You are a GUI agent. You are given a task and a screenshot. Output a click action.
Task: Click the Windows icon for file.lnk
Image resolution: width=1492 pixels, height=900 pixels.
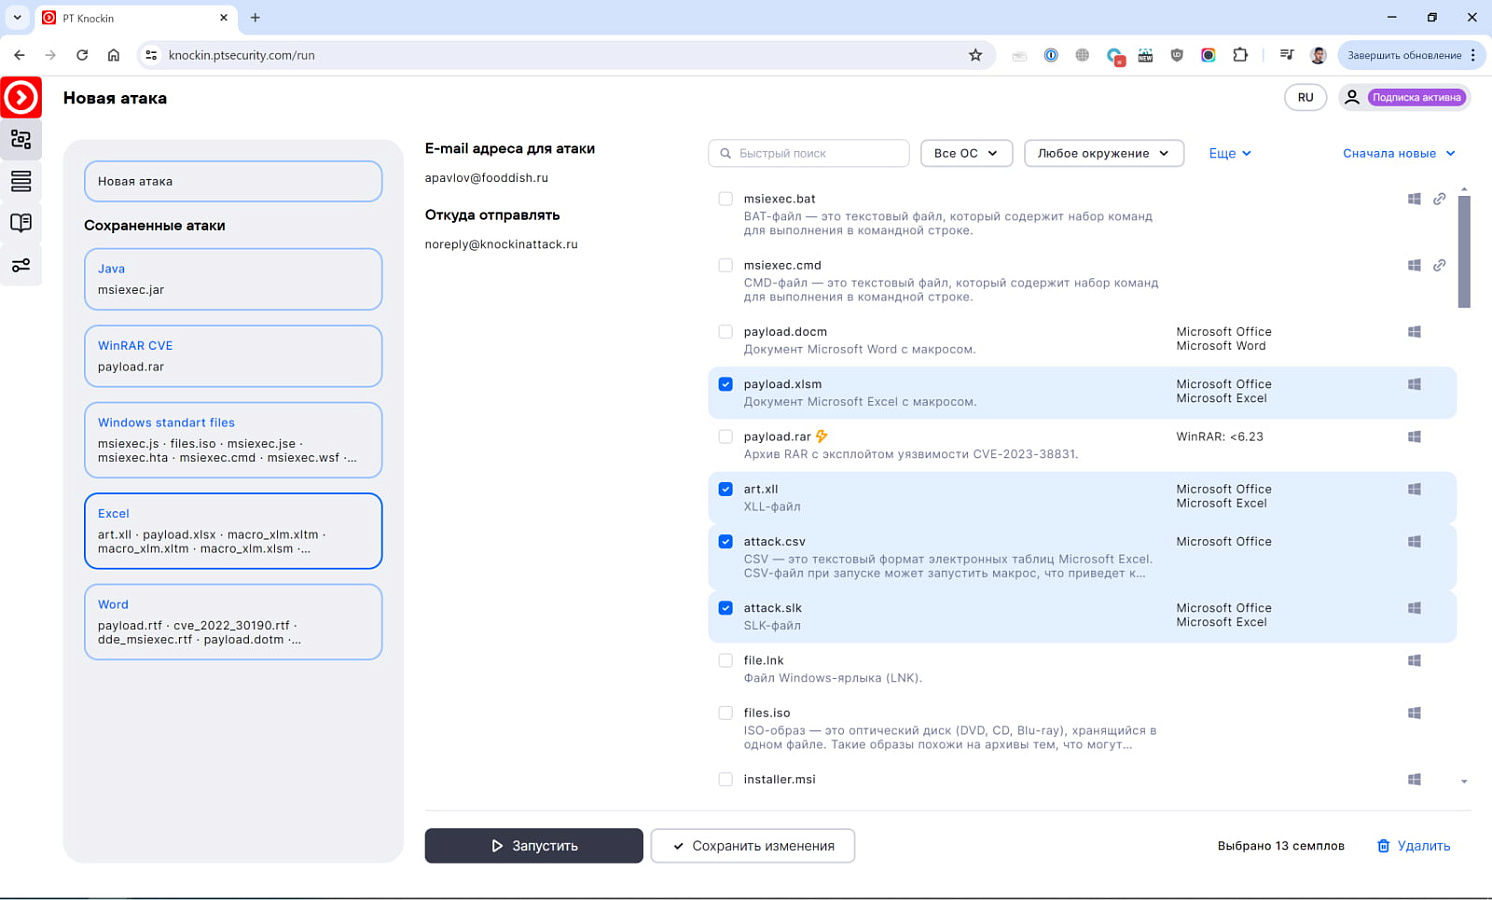1414,660
